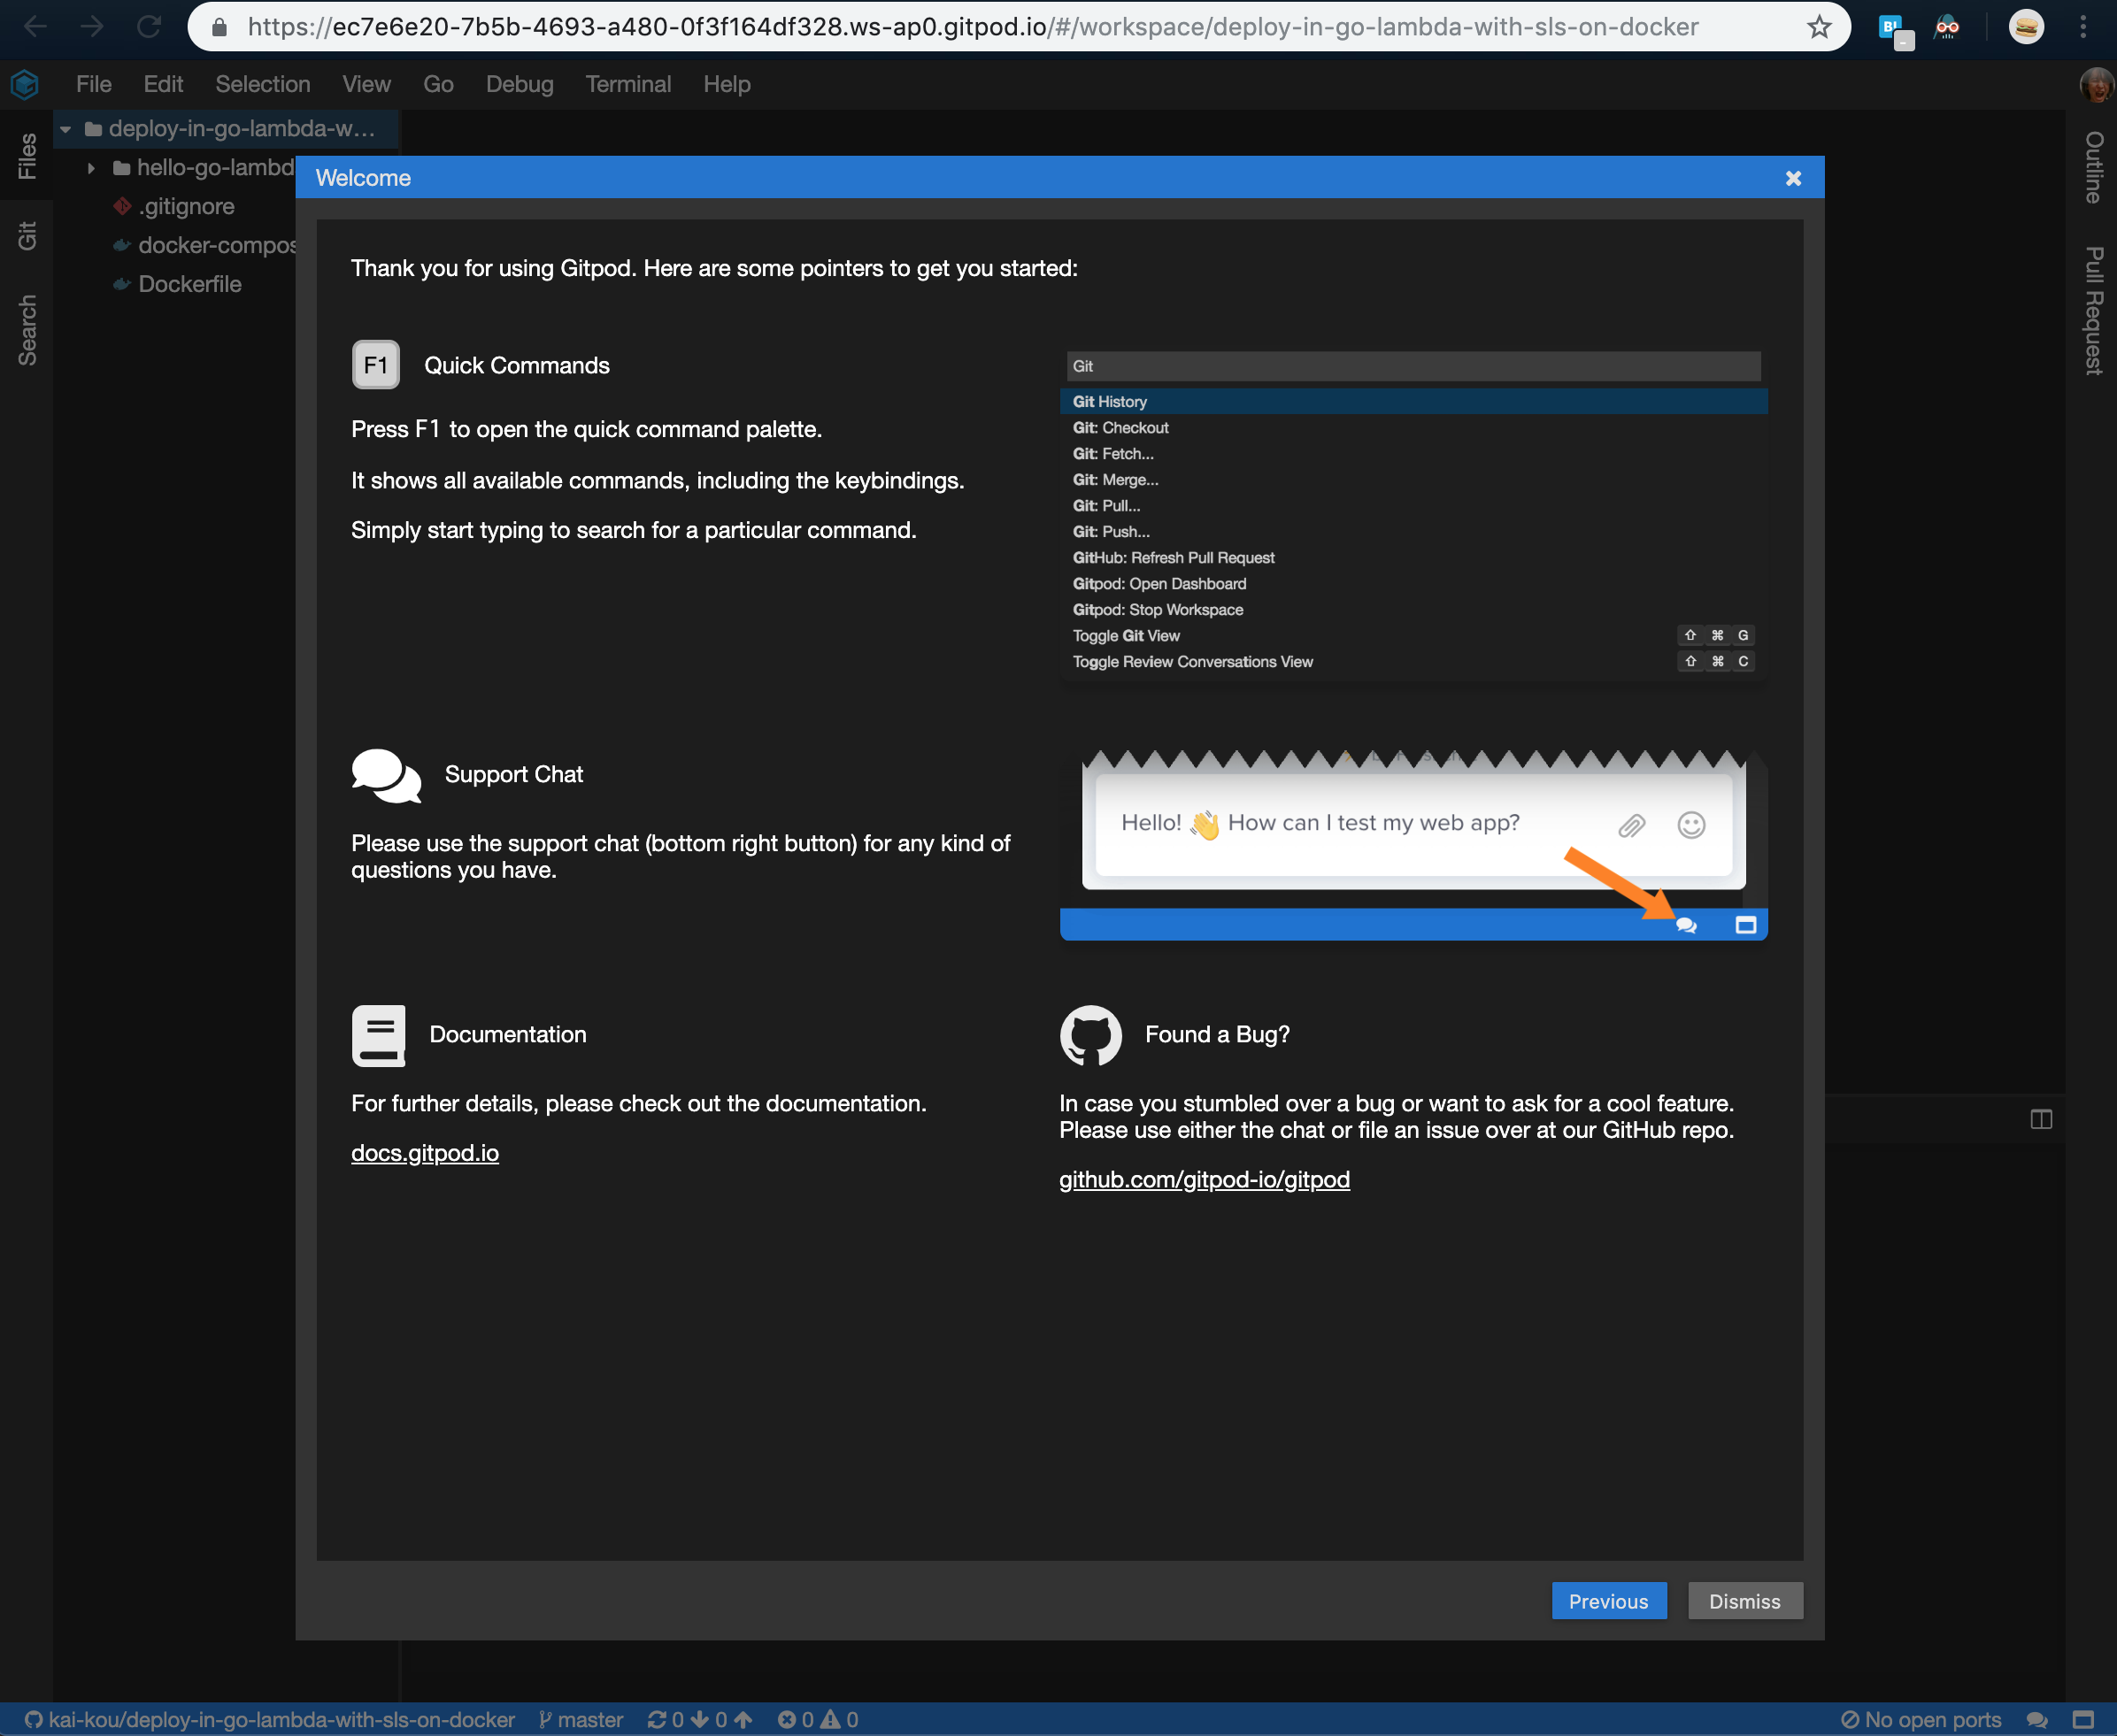Expand the hello-go-lambda folder
Viewport: 2117px width, 1736px height.
pyautogui.click(x=92, y=167)
